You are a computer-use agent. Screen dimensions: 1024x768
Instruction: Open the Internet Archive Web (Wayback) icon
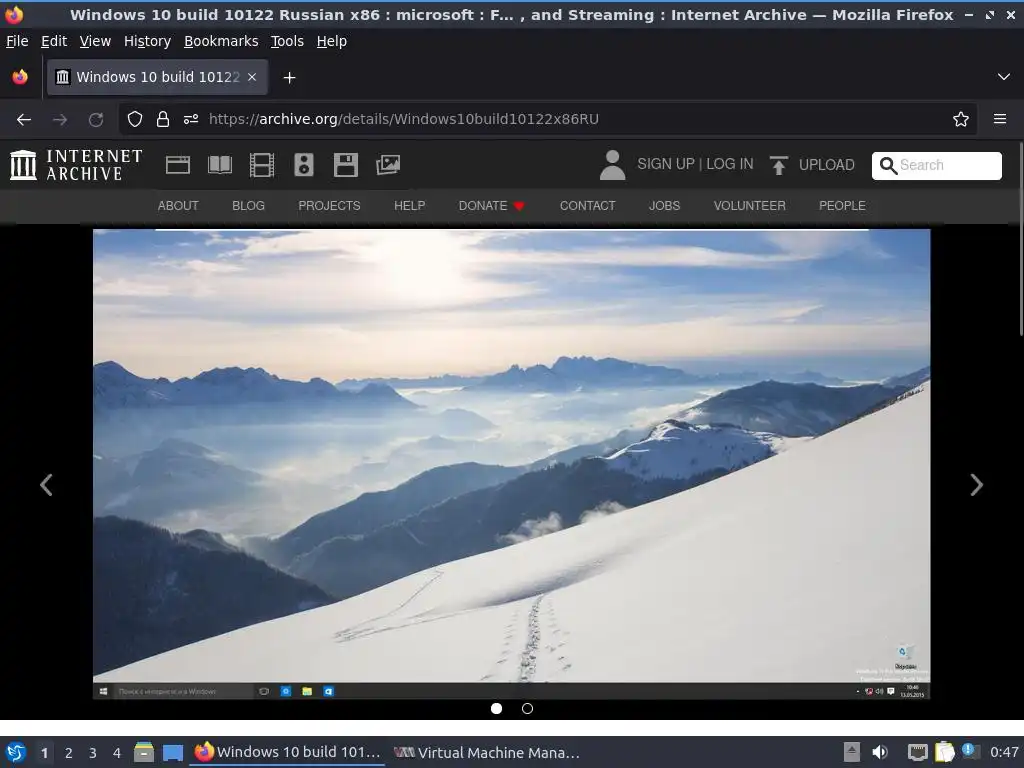[178, 165]
